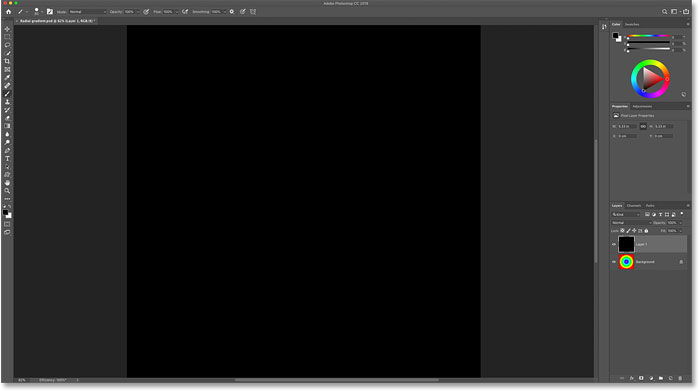Click the search icon at top right
Image resolution: width=700 pixels, height=392 pixels.
[664, 12]
